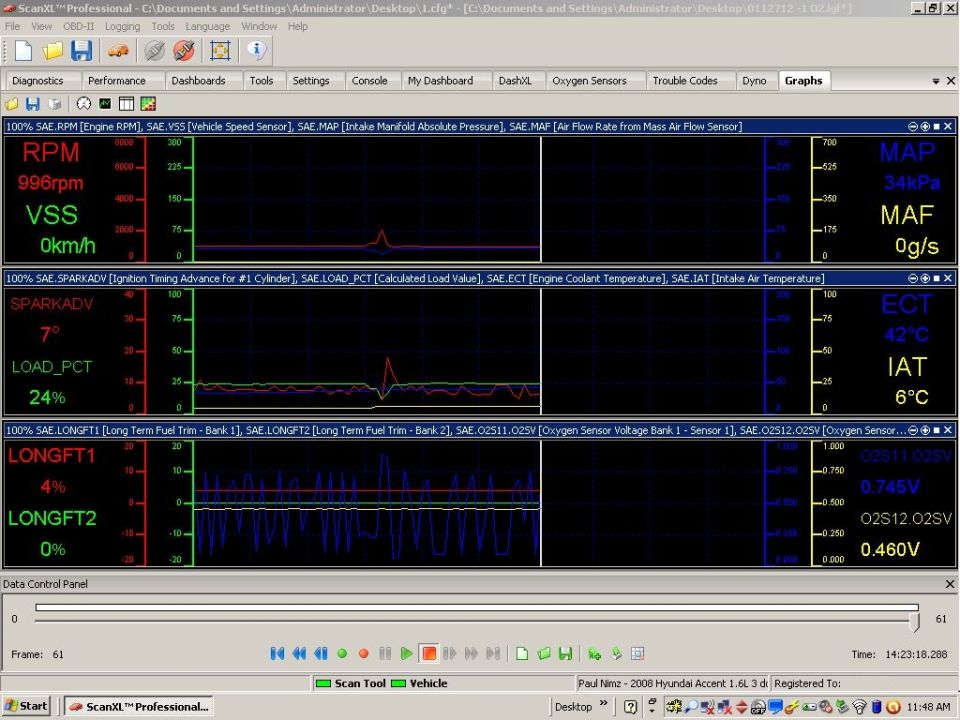Viewport: 960px width, 720px height.
Task: Click the 996rpm readout
Action: coord(50,183)
